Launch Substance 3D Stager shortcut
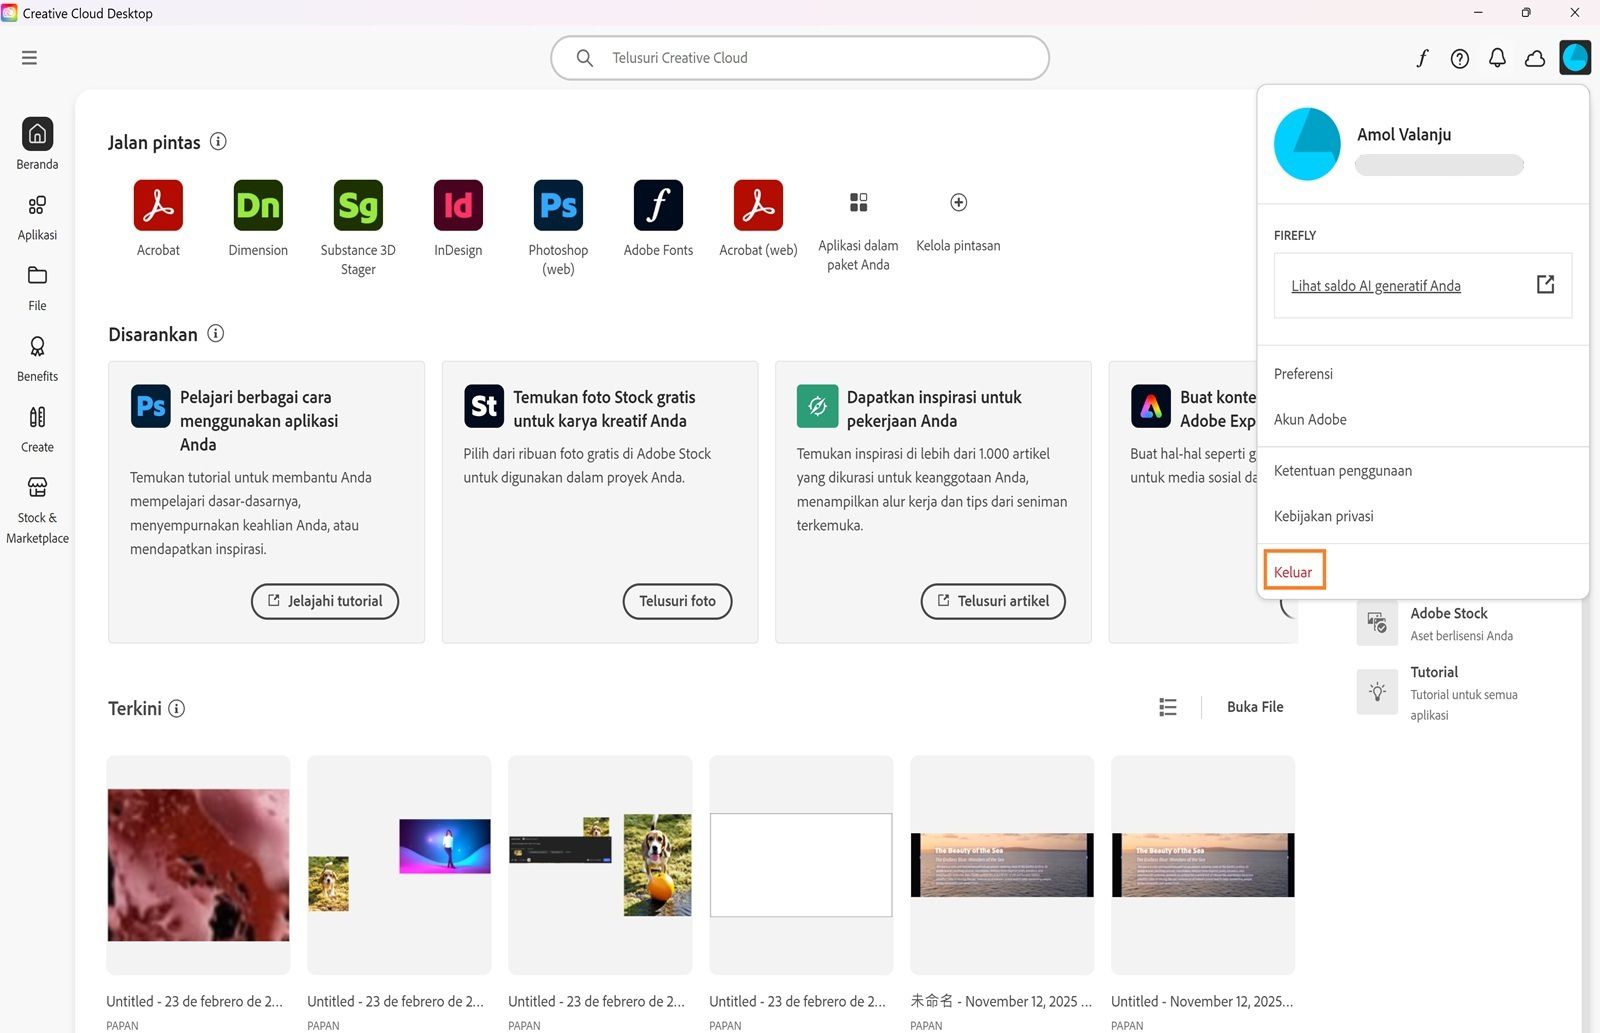The width and height of the screenshot is (1600, 1033). click(358, 205)
